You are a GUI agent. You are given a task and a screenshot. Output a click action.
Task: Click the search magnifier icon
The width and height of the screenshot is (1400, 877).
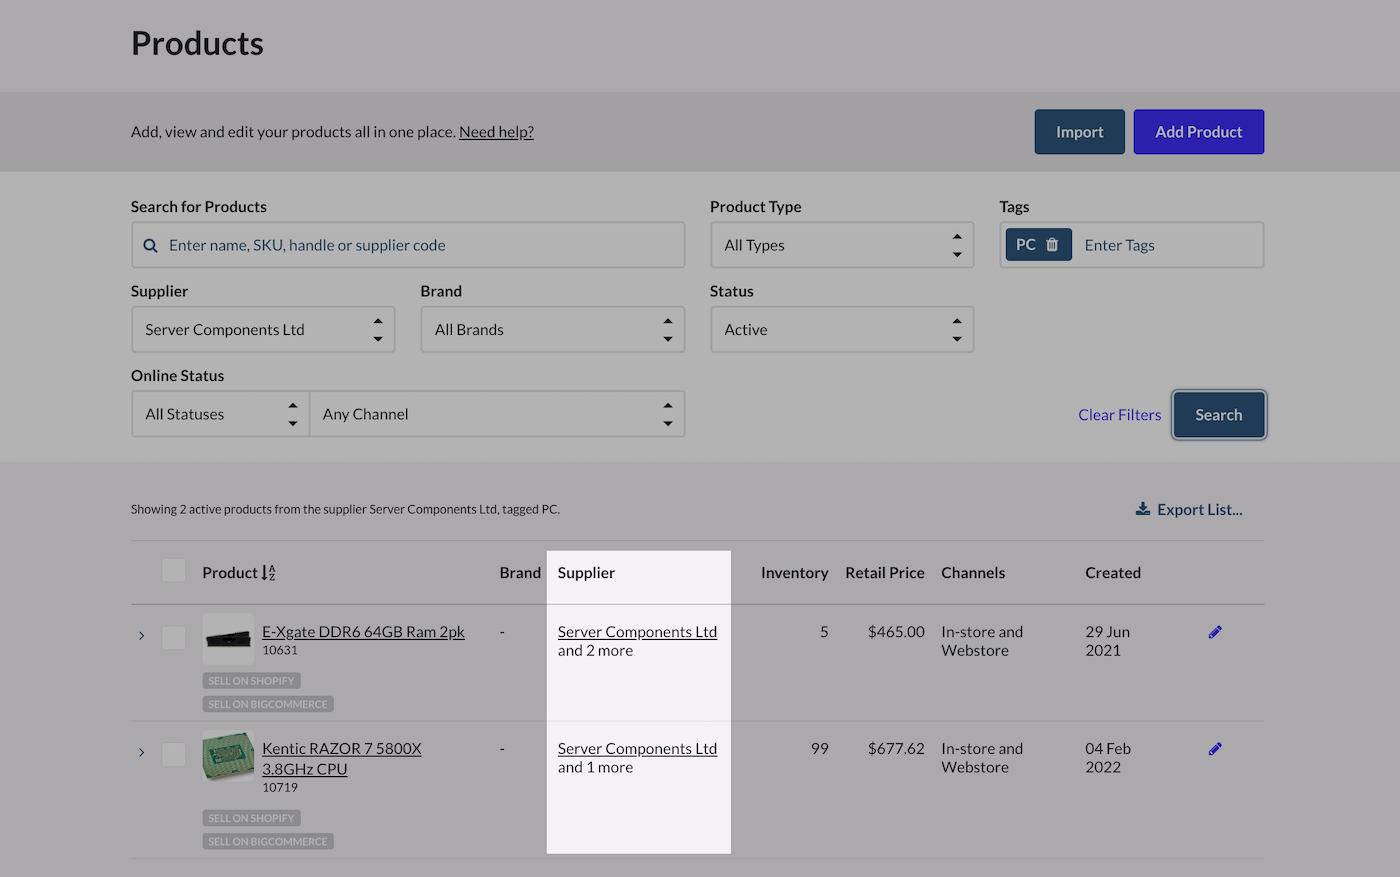coord(150,244)
